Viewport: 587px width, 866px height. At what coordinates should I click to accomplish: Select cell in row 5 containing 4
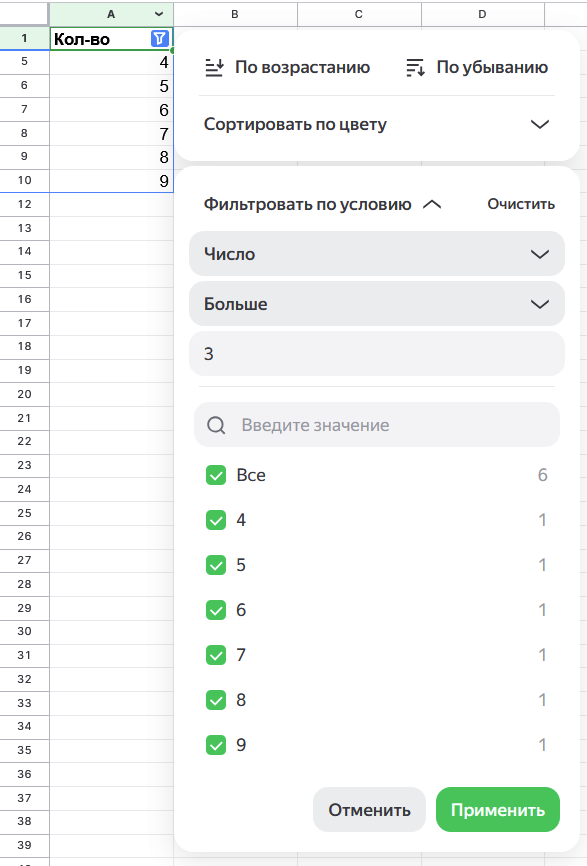coord(112,62)
